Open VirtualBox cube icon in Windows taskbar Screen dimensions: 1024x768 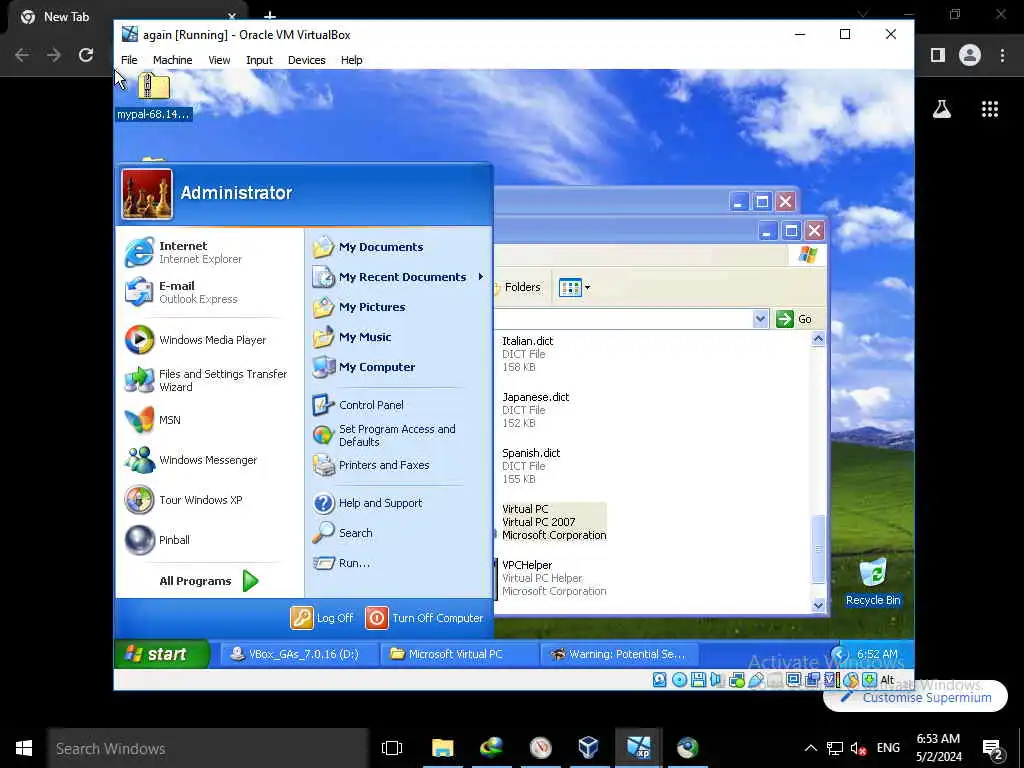point(588,748)
